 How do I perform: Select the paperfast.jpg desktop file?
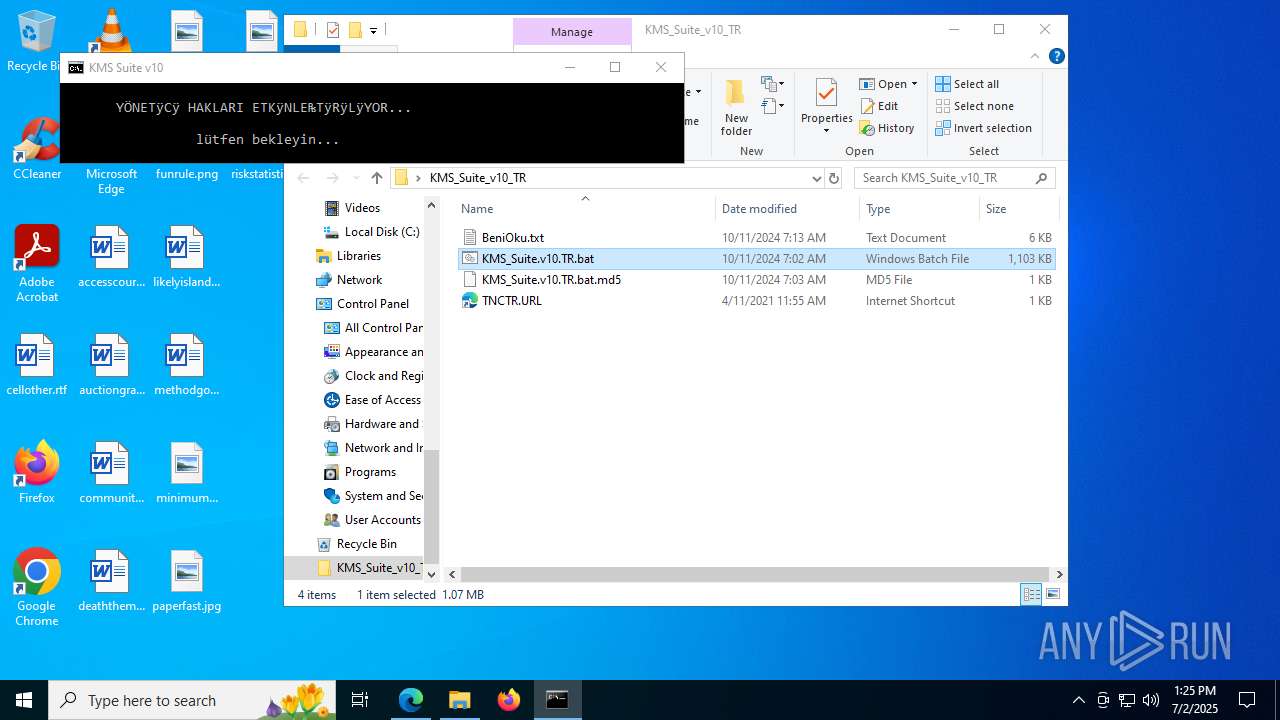187,581
